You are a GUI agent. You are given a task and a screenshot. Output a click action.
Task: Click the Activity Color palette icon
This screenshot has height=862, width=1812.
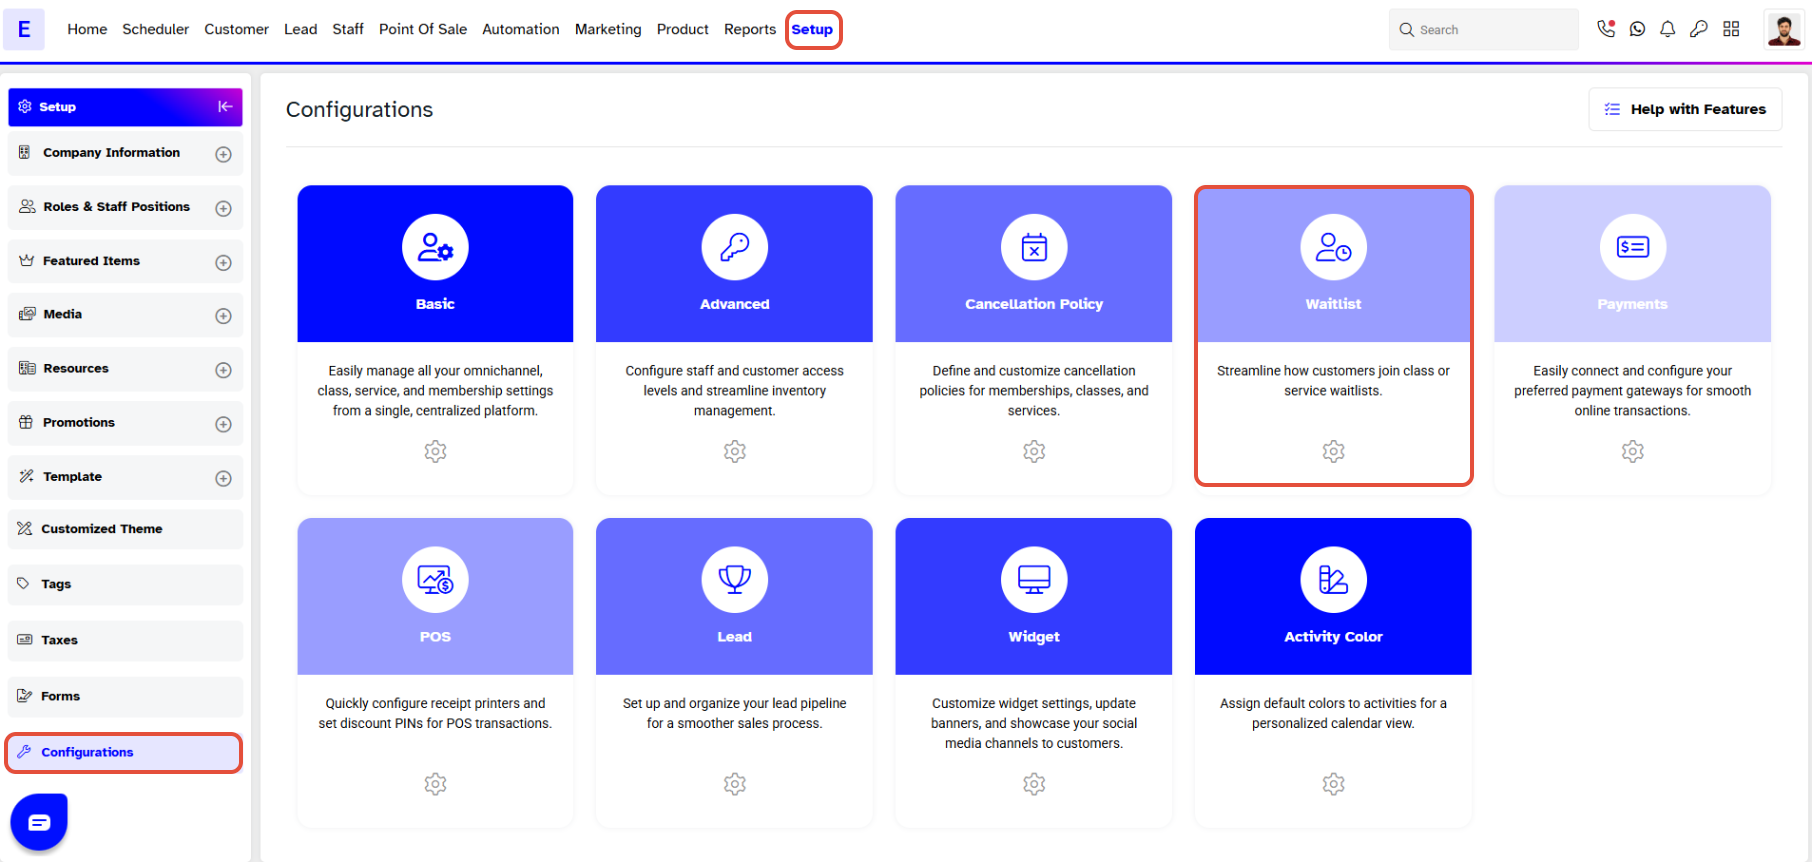pyautogui.click(x=1333, y=579)
